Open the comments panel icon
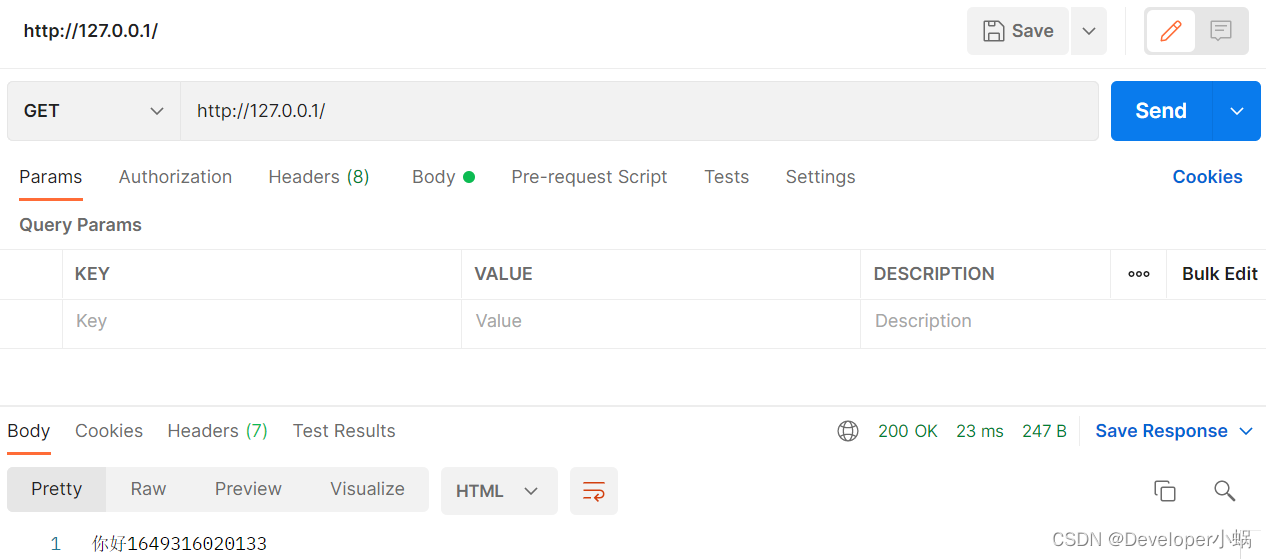Image resolution: width=1266 pixels, height=559 pixels. point(1221,31)
